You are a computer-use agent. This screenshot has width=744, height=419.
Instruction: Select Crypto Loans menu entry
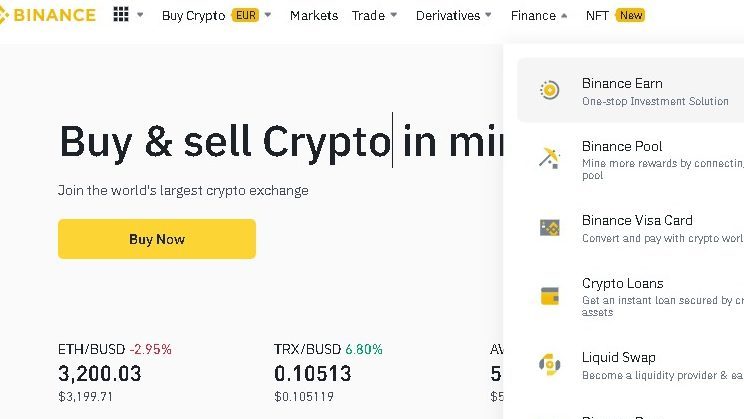[x=622, y=284]
